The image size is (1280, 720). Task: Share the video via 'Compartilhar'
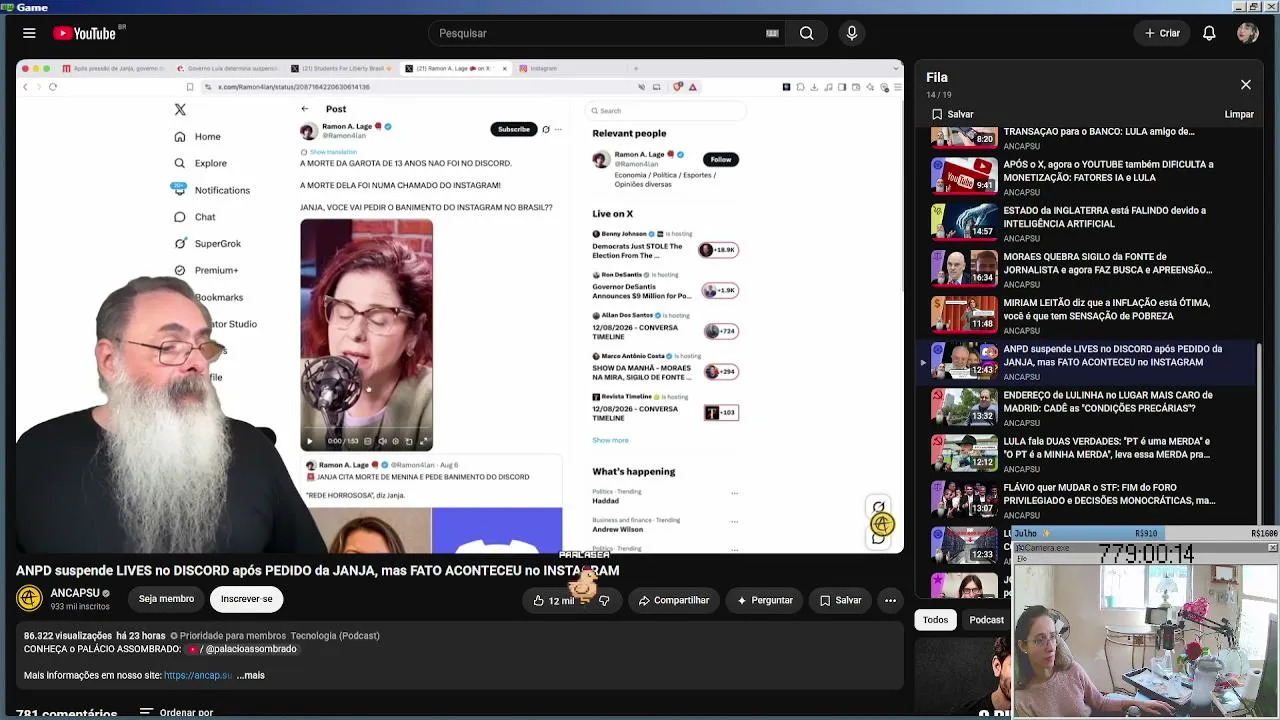tap(674, 600)
